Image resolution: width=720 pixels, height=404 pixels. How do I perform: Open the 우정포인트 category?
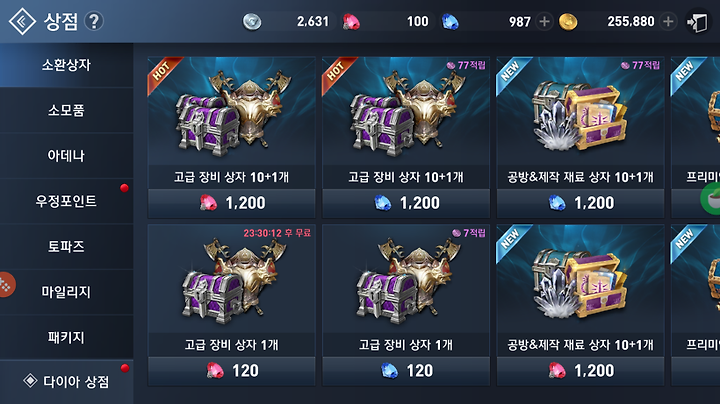pos(67,201)
